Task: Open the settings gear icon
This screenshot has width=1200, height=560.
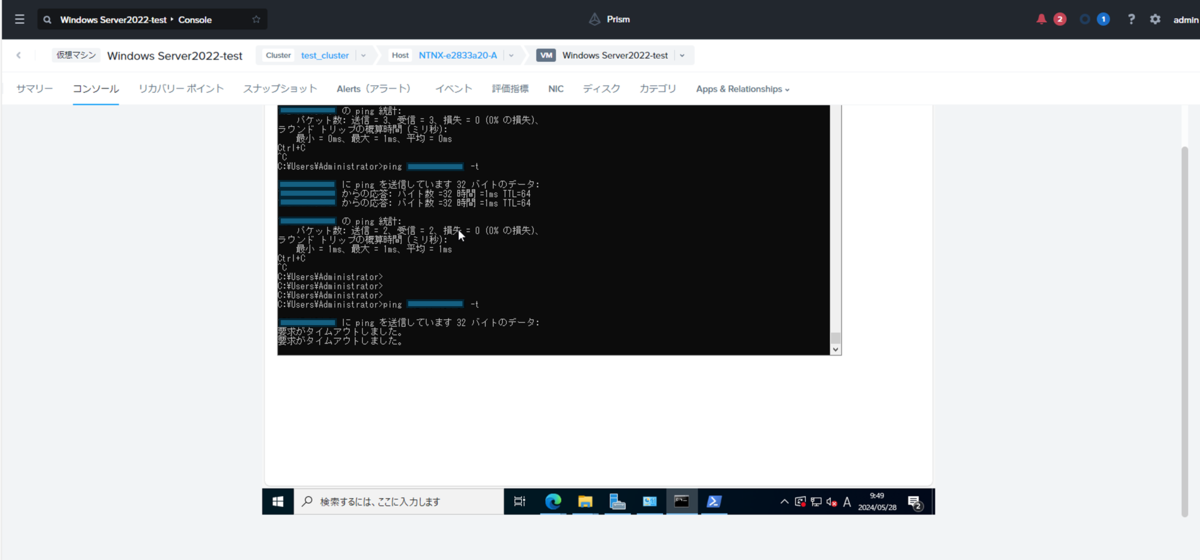Action: point(1155,19)
